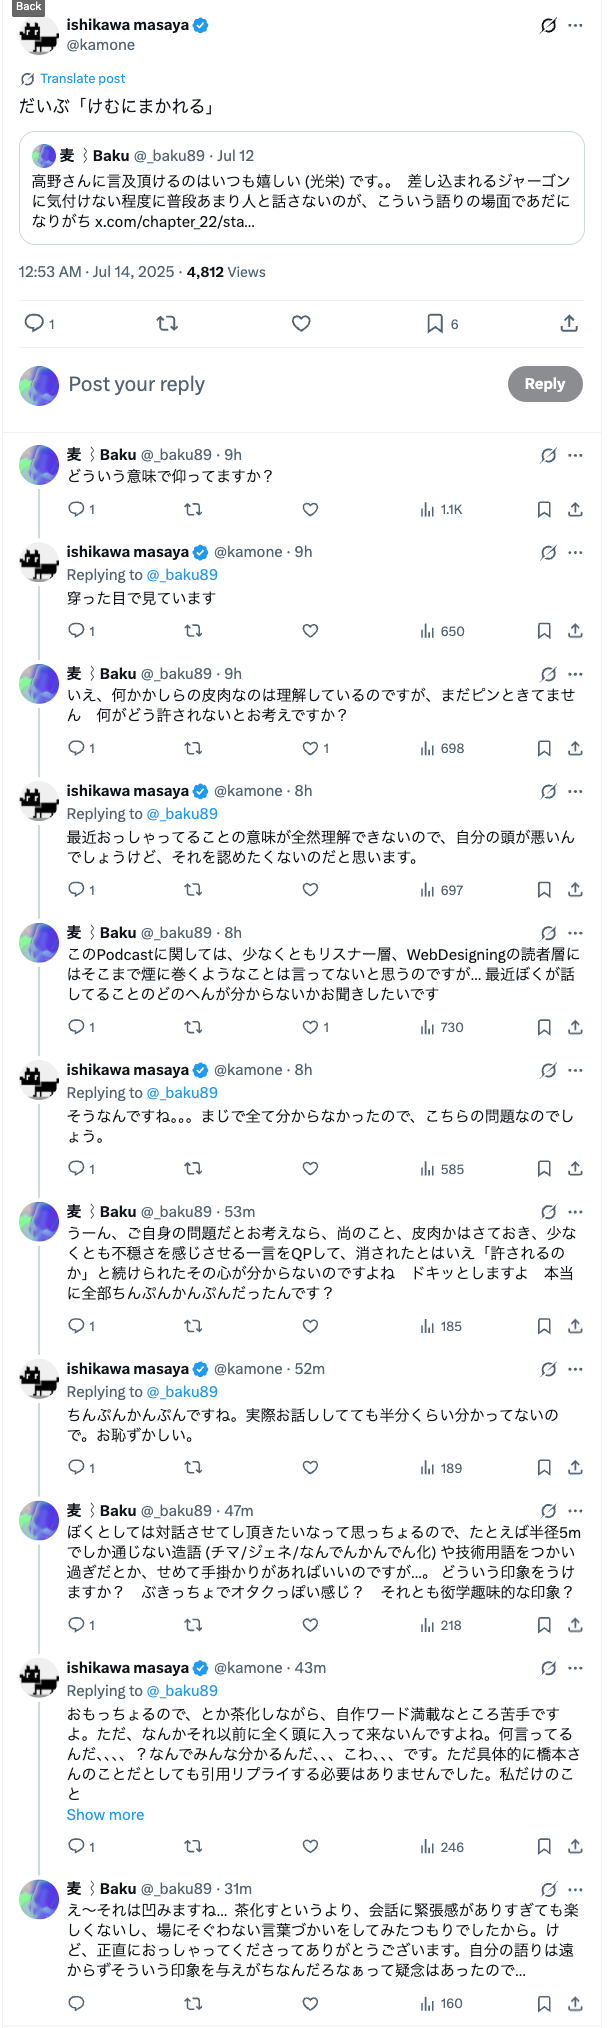
Task: Open the more options menu on main post
Action: click(x=575, y=25)
